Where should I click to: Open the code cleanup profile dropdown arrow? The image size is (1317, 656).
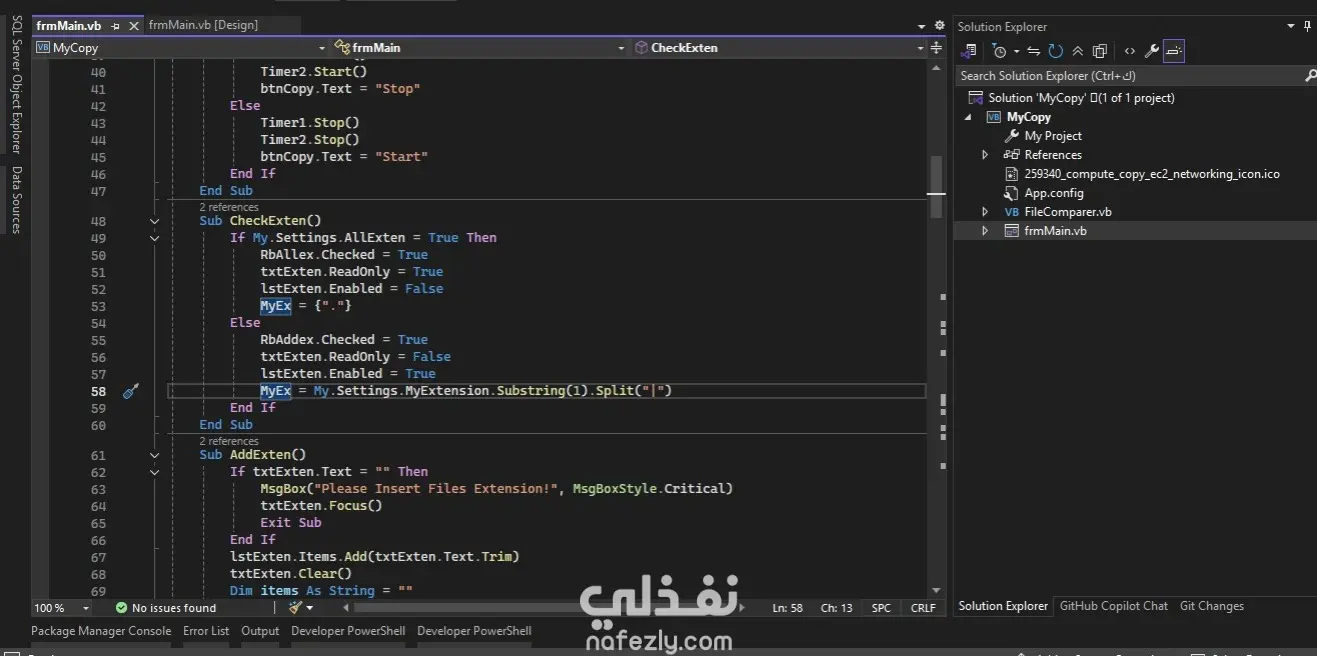[x=310, y=608]
